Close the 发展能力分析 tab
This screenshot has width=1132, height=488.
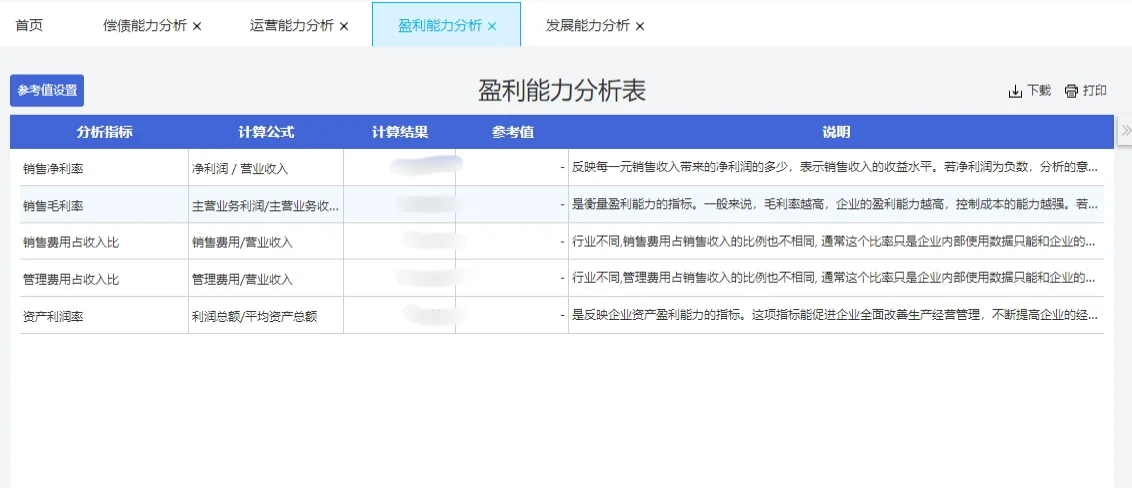[x=640, y=26]
